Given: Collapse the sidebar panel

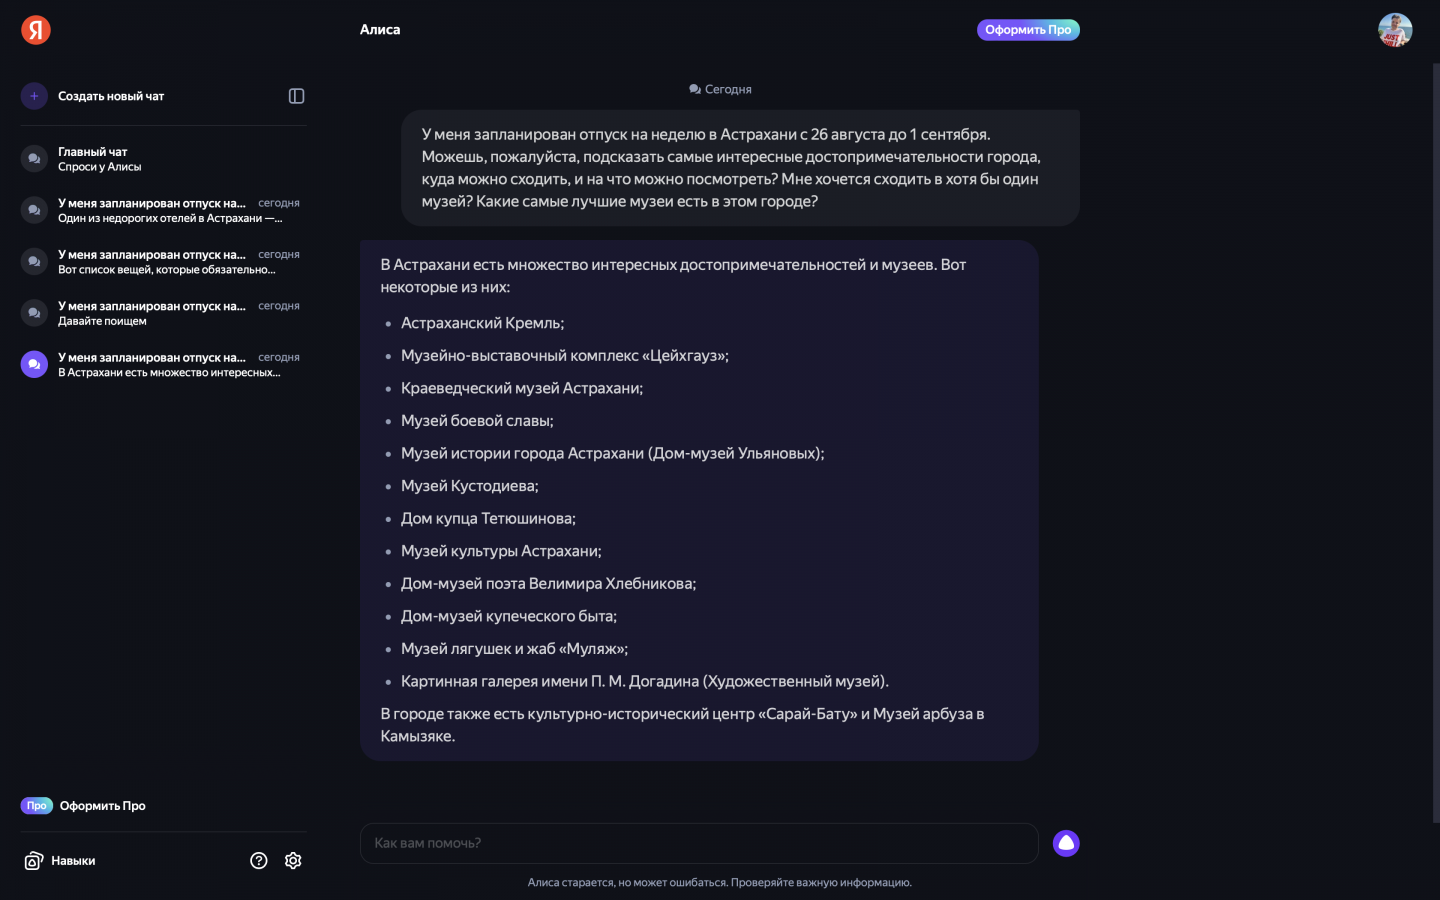Looking at the screenshot, I should [x=296, y=96].
